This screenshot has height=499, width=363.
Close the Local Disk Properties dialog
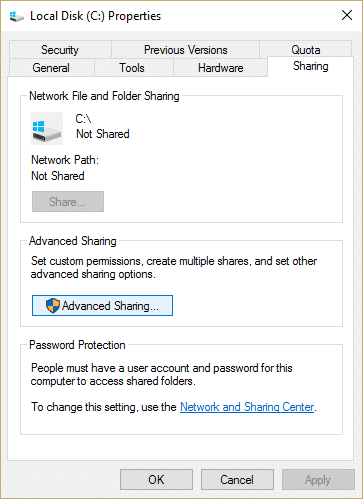347,15
